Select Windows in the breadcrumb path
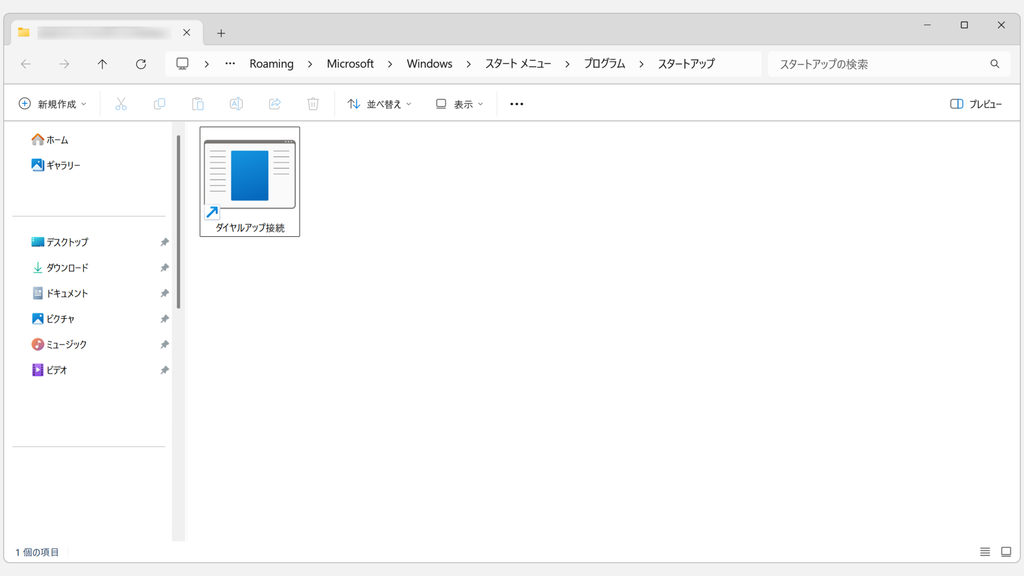The image size is (1024, 576). pyautogui.click(x=429, y=64)
